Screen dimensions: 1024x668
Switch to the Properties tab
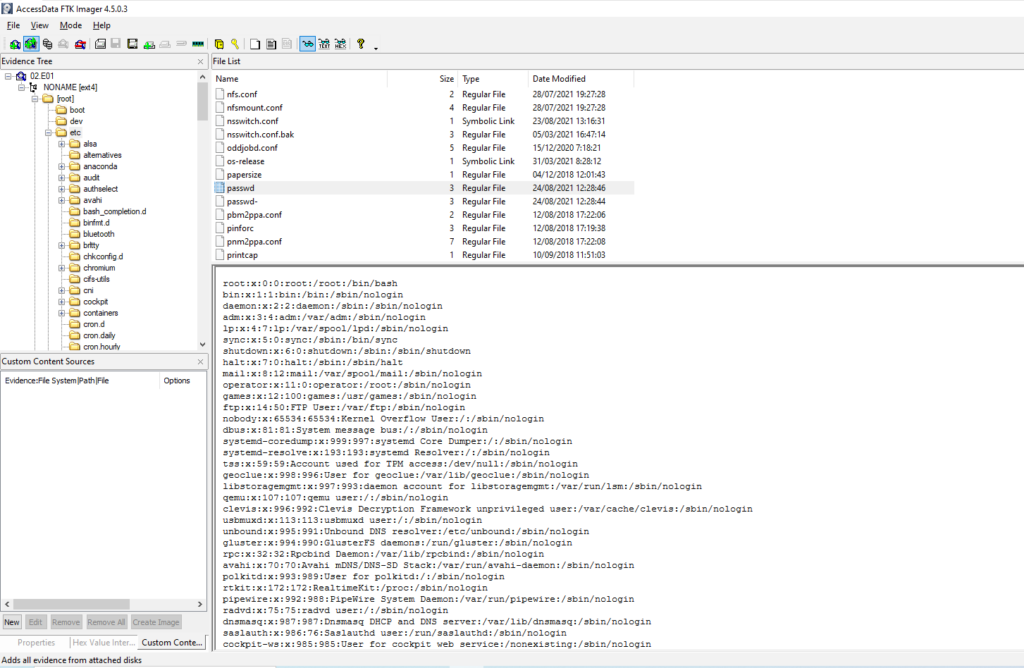tap(35, 641)
